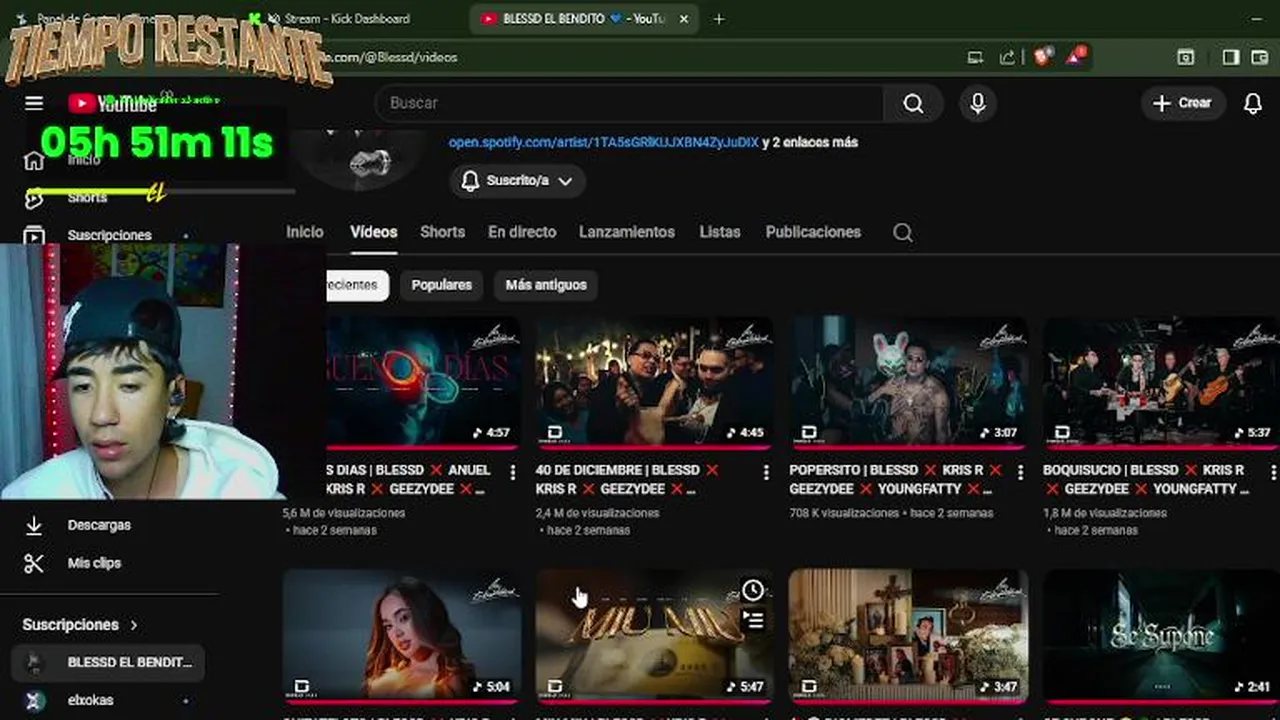Open the YouTube hamburger guide menu
The image size is (1280, 720).
tap(34, 103)
